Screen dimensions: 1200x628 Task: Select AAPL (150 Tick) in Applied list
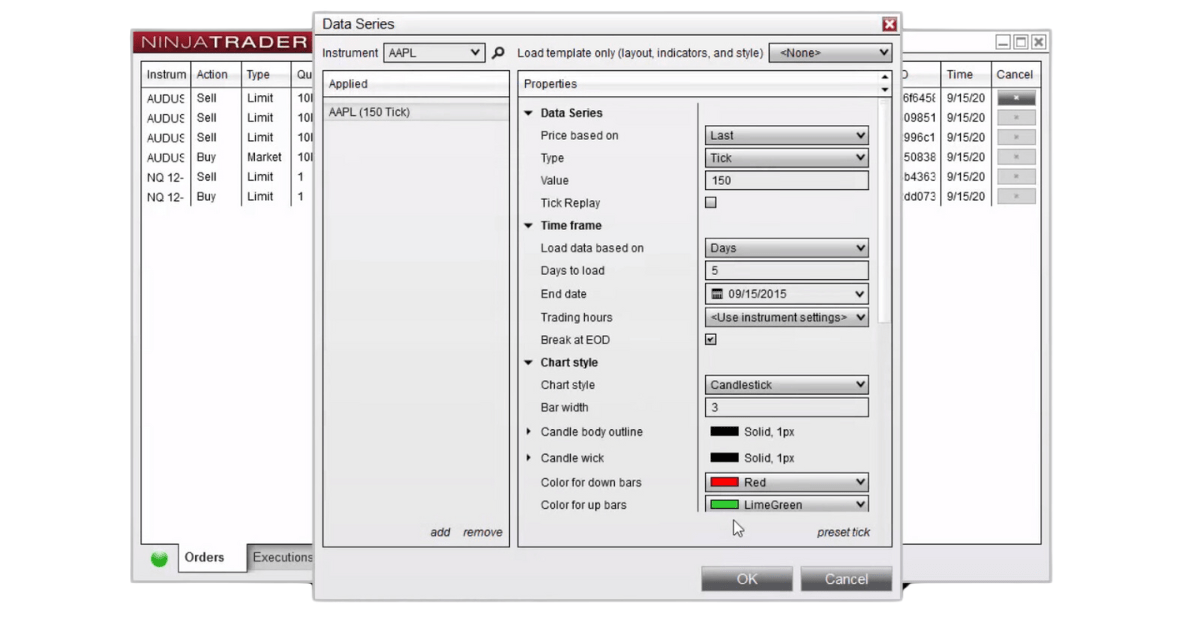[416, 112]
